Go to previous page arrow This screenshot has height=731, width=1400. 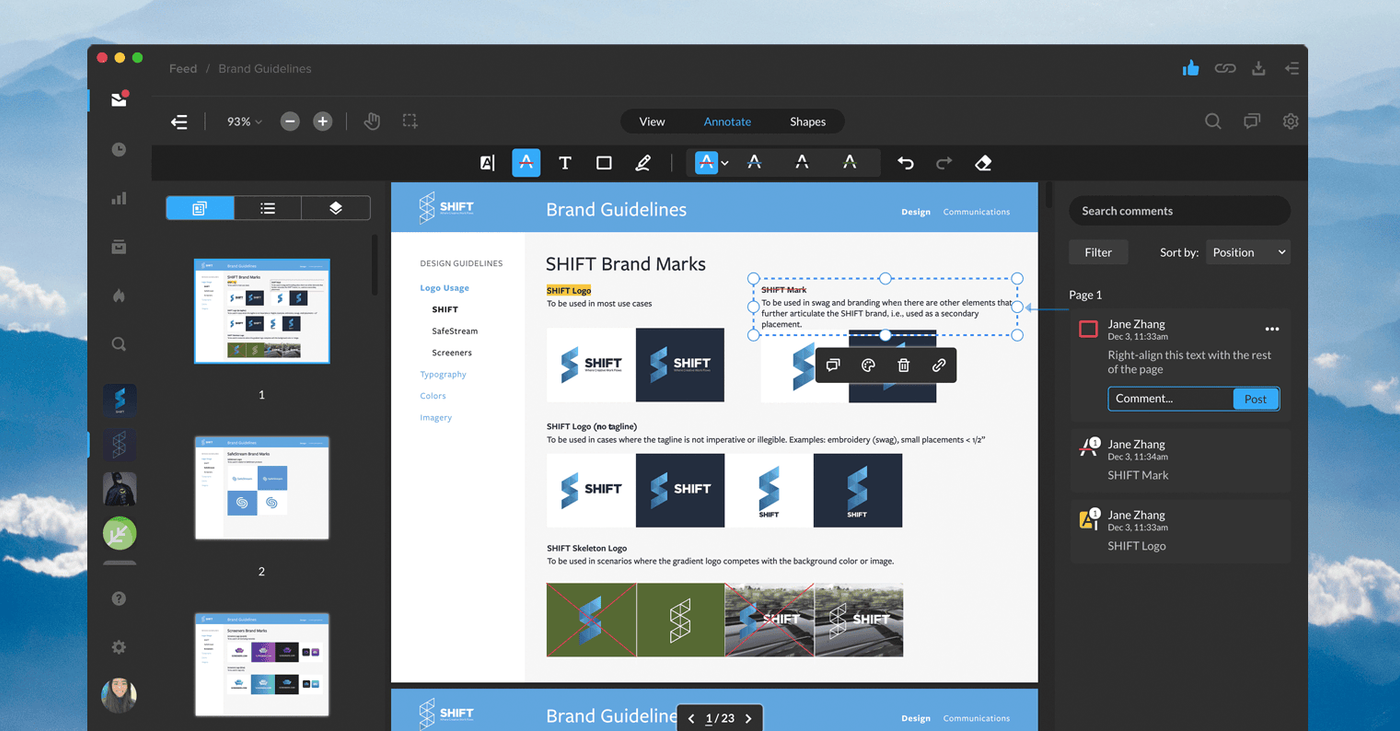tap(692, 718)
